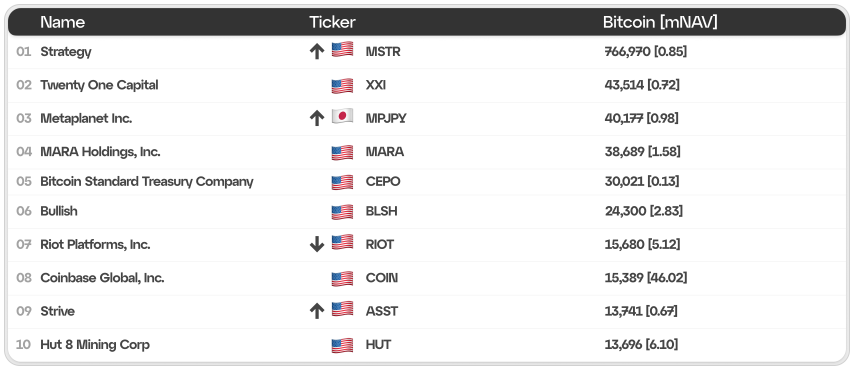
Task: Click the US flag beside BLSH ticker
Action: click(342, 211)
